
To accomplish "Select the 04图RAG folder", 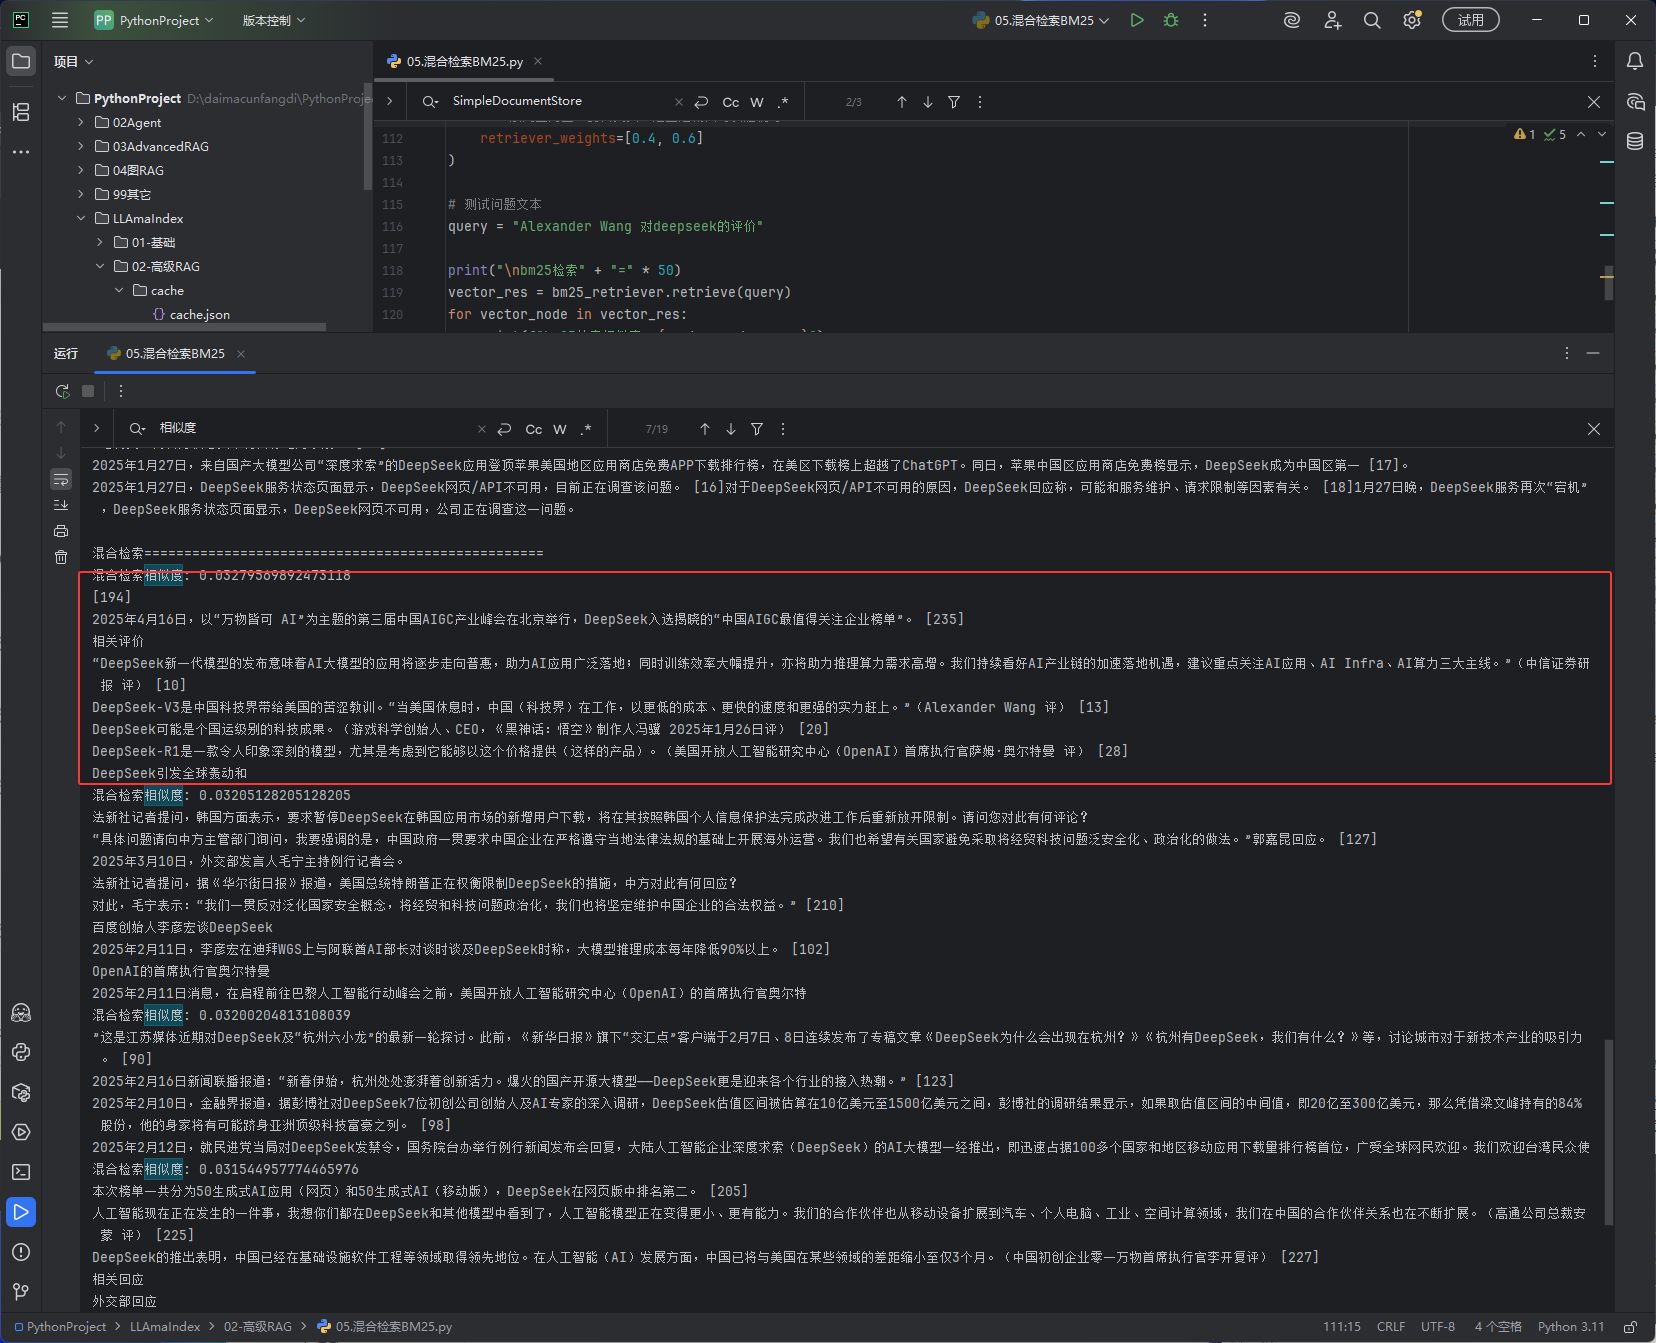I will click(138, 170).
